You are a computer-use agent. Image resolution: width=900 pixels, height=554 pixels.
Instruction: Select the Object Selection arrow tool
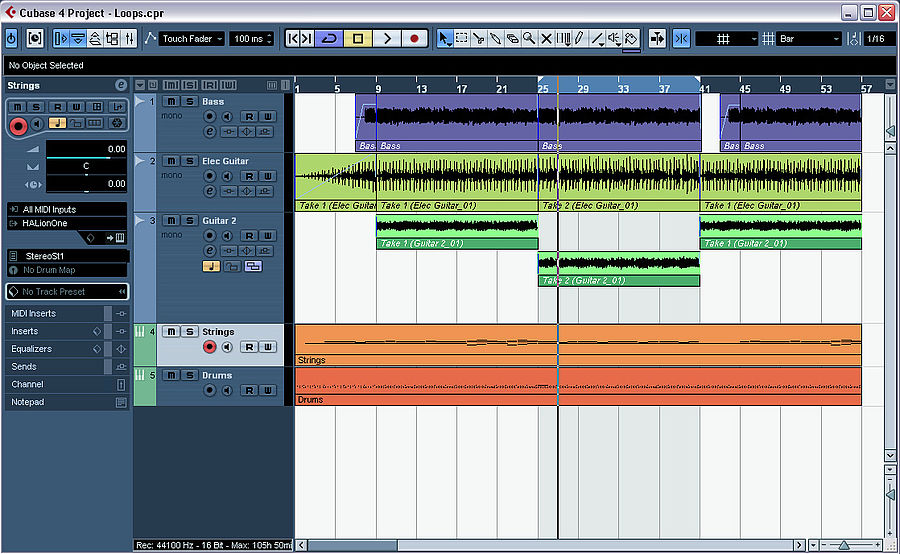coord(444,38)
